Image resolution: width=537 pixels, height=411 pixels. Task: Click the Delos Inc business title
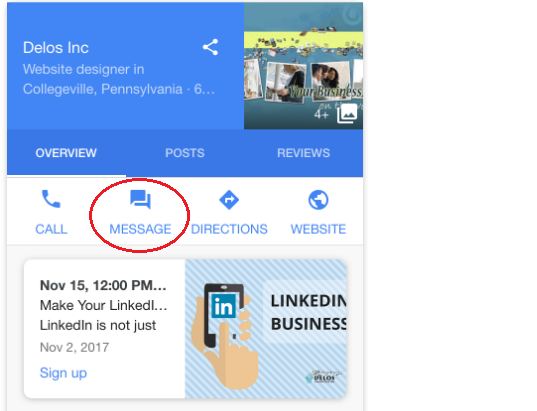tap(56, 48)
